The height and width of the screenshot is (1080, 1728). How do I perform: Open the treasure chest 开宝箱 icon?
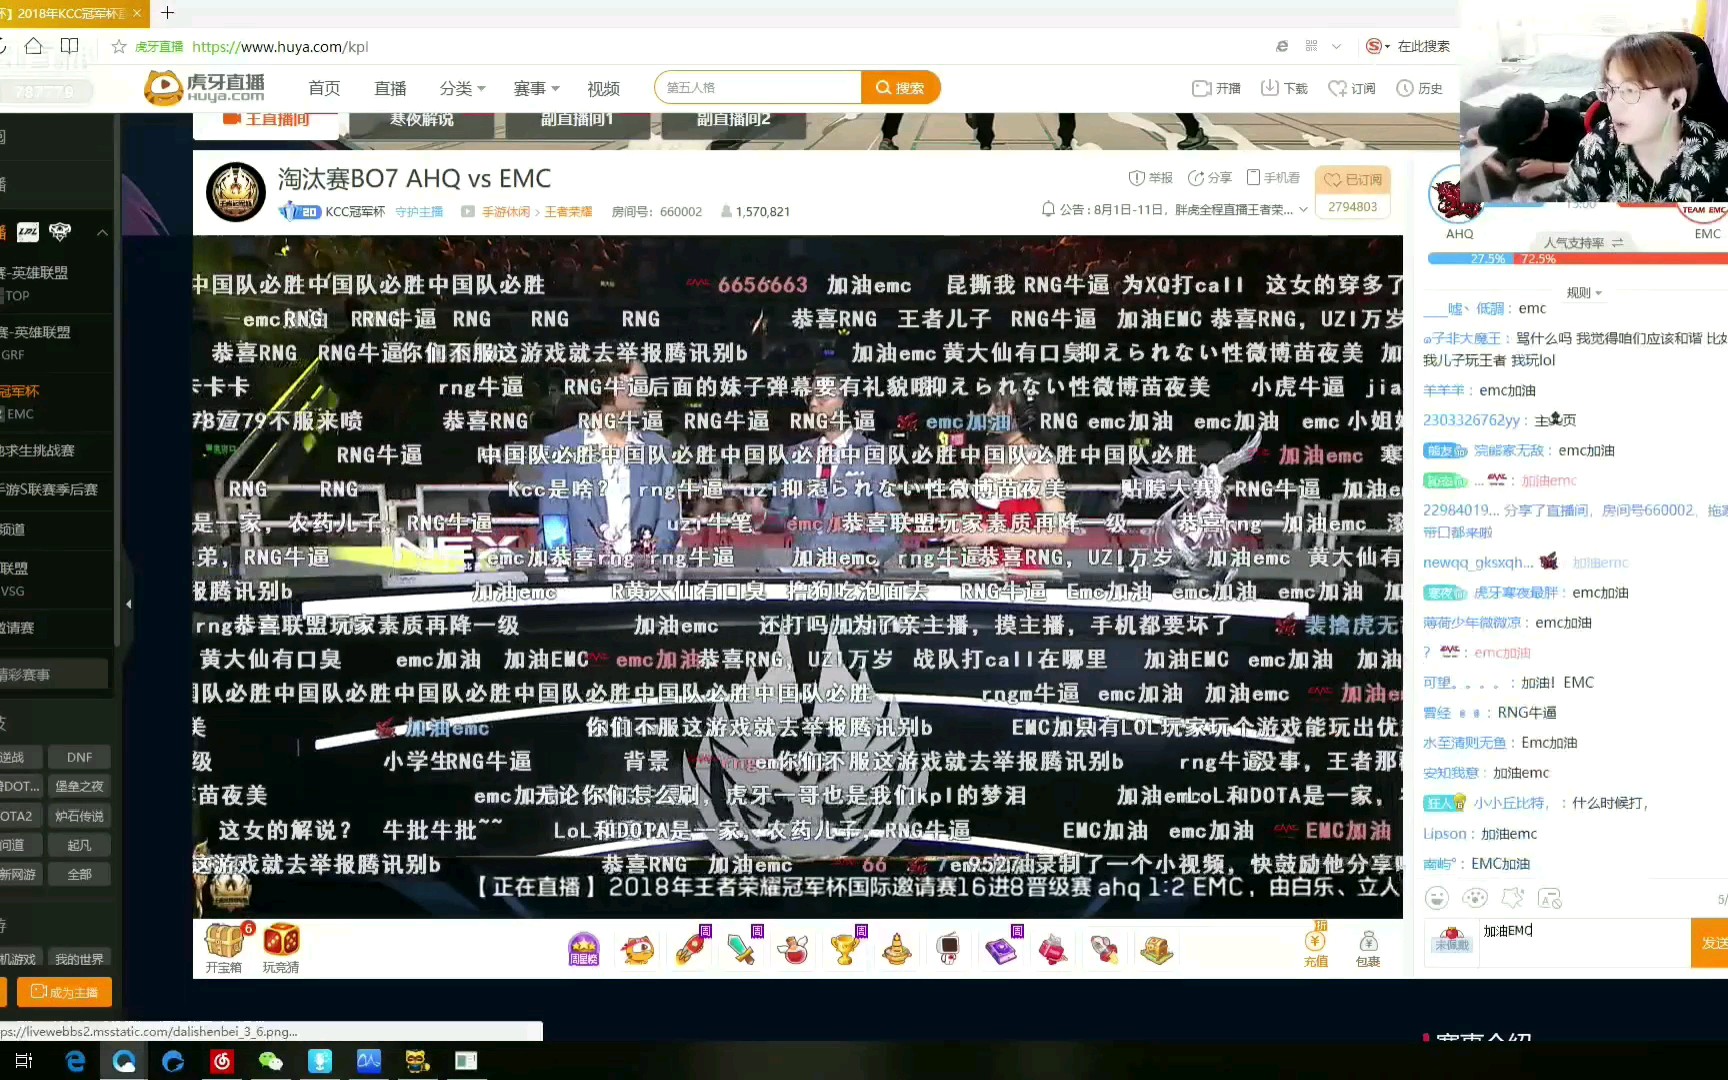pyautogui.click(x=224, y=947)
